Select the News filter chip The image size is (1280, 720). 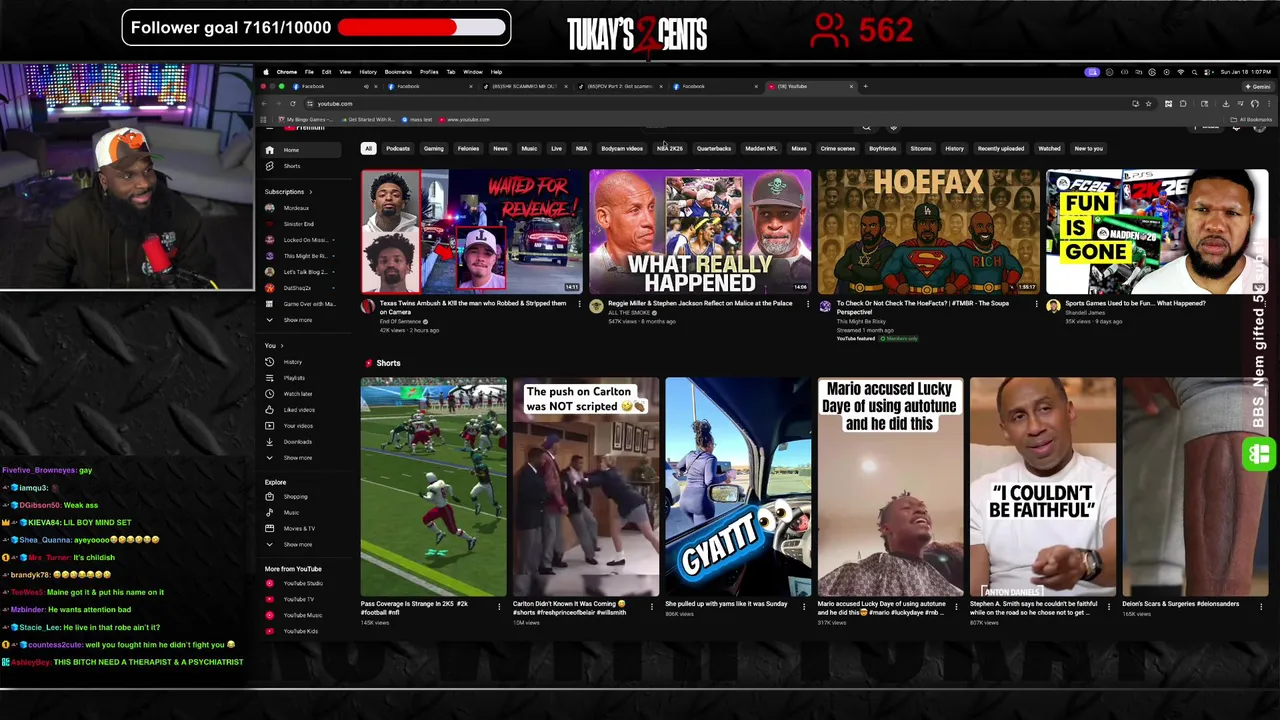500,149
